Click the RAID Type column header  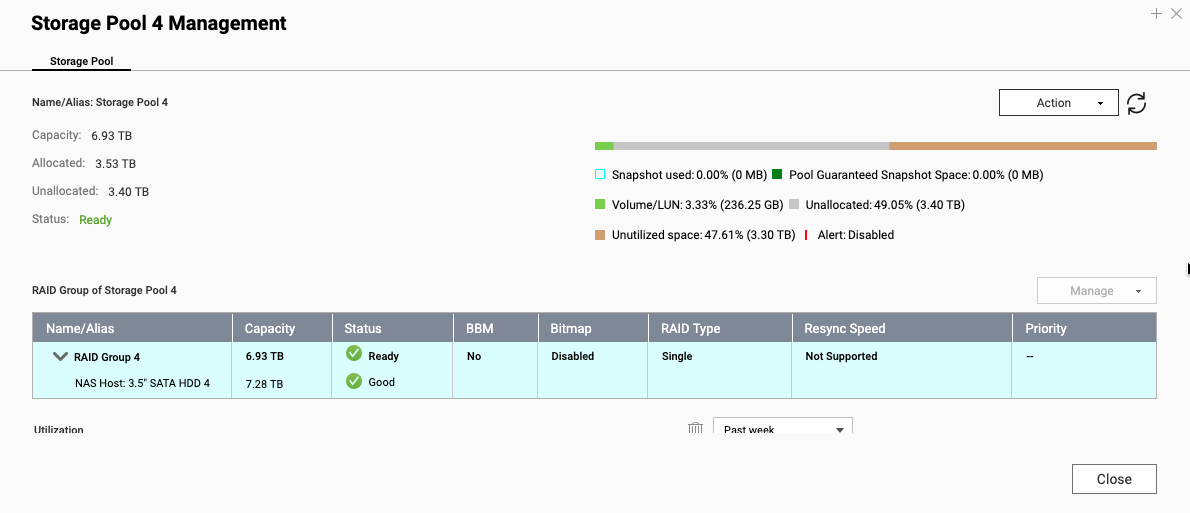pyautogui.click(x=690, y=328)
